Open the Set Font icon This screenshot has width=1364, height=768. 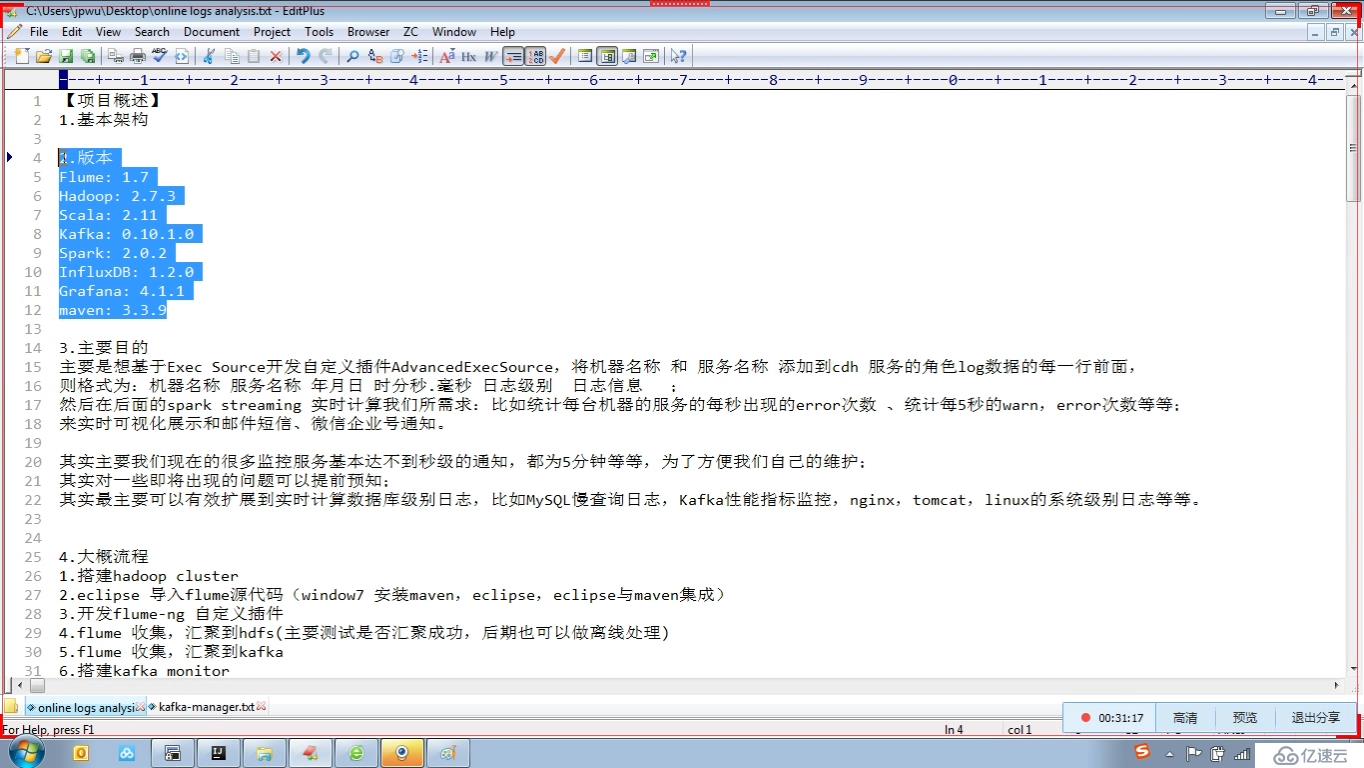click(x=447, y=56)
